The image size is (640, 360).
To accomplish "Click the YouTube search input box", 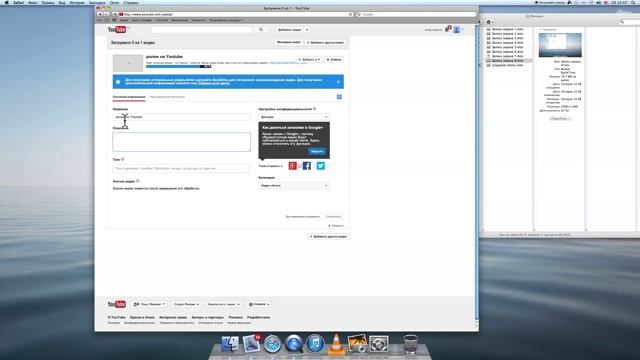I will pos(202,29).
